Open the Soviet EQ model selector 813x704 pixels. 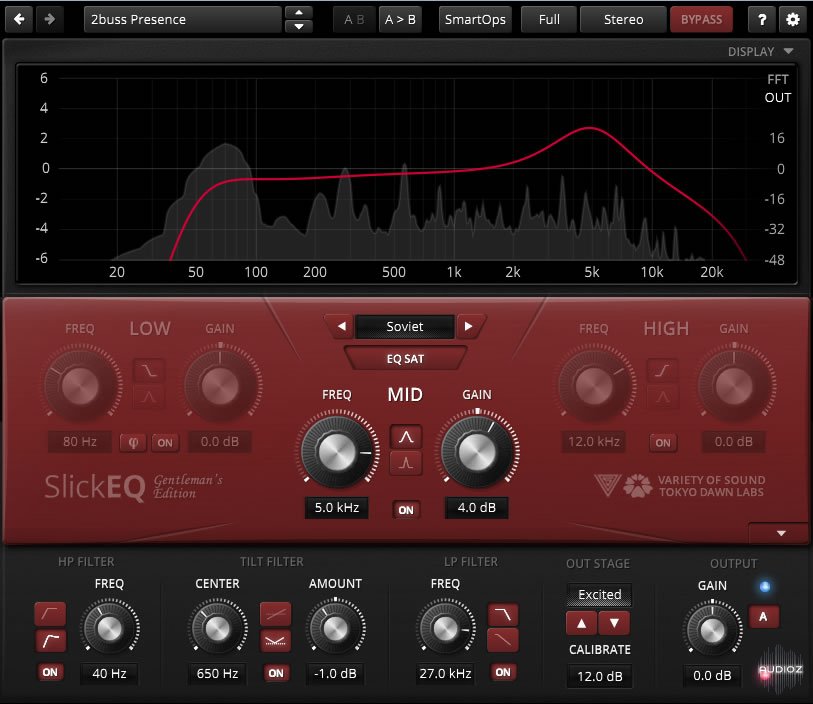click(x=405, y=327)
